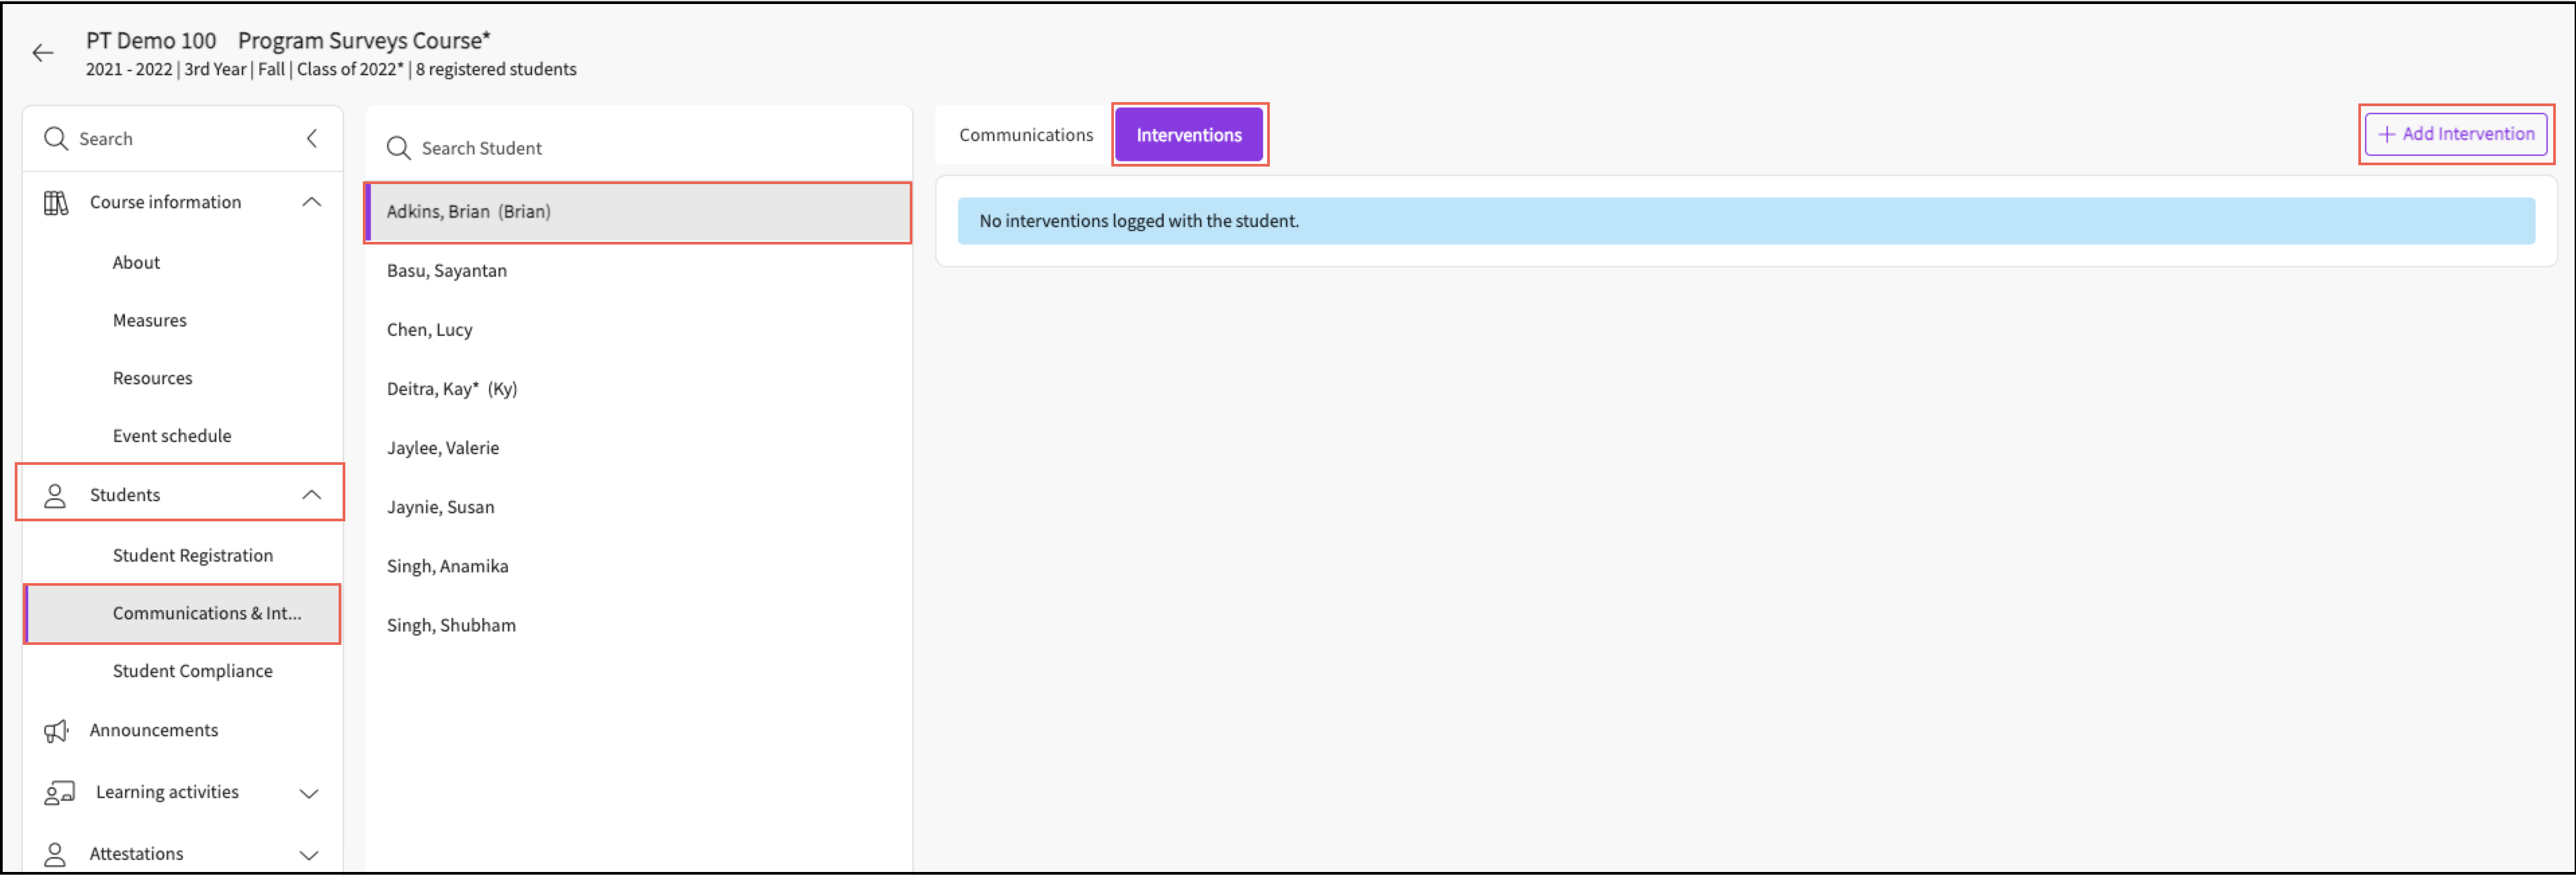
Task: Click the Announcements megaphone icon
Action: click(56, 732)
